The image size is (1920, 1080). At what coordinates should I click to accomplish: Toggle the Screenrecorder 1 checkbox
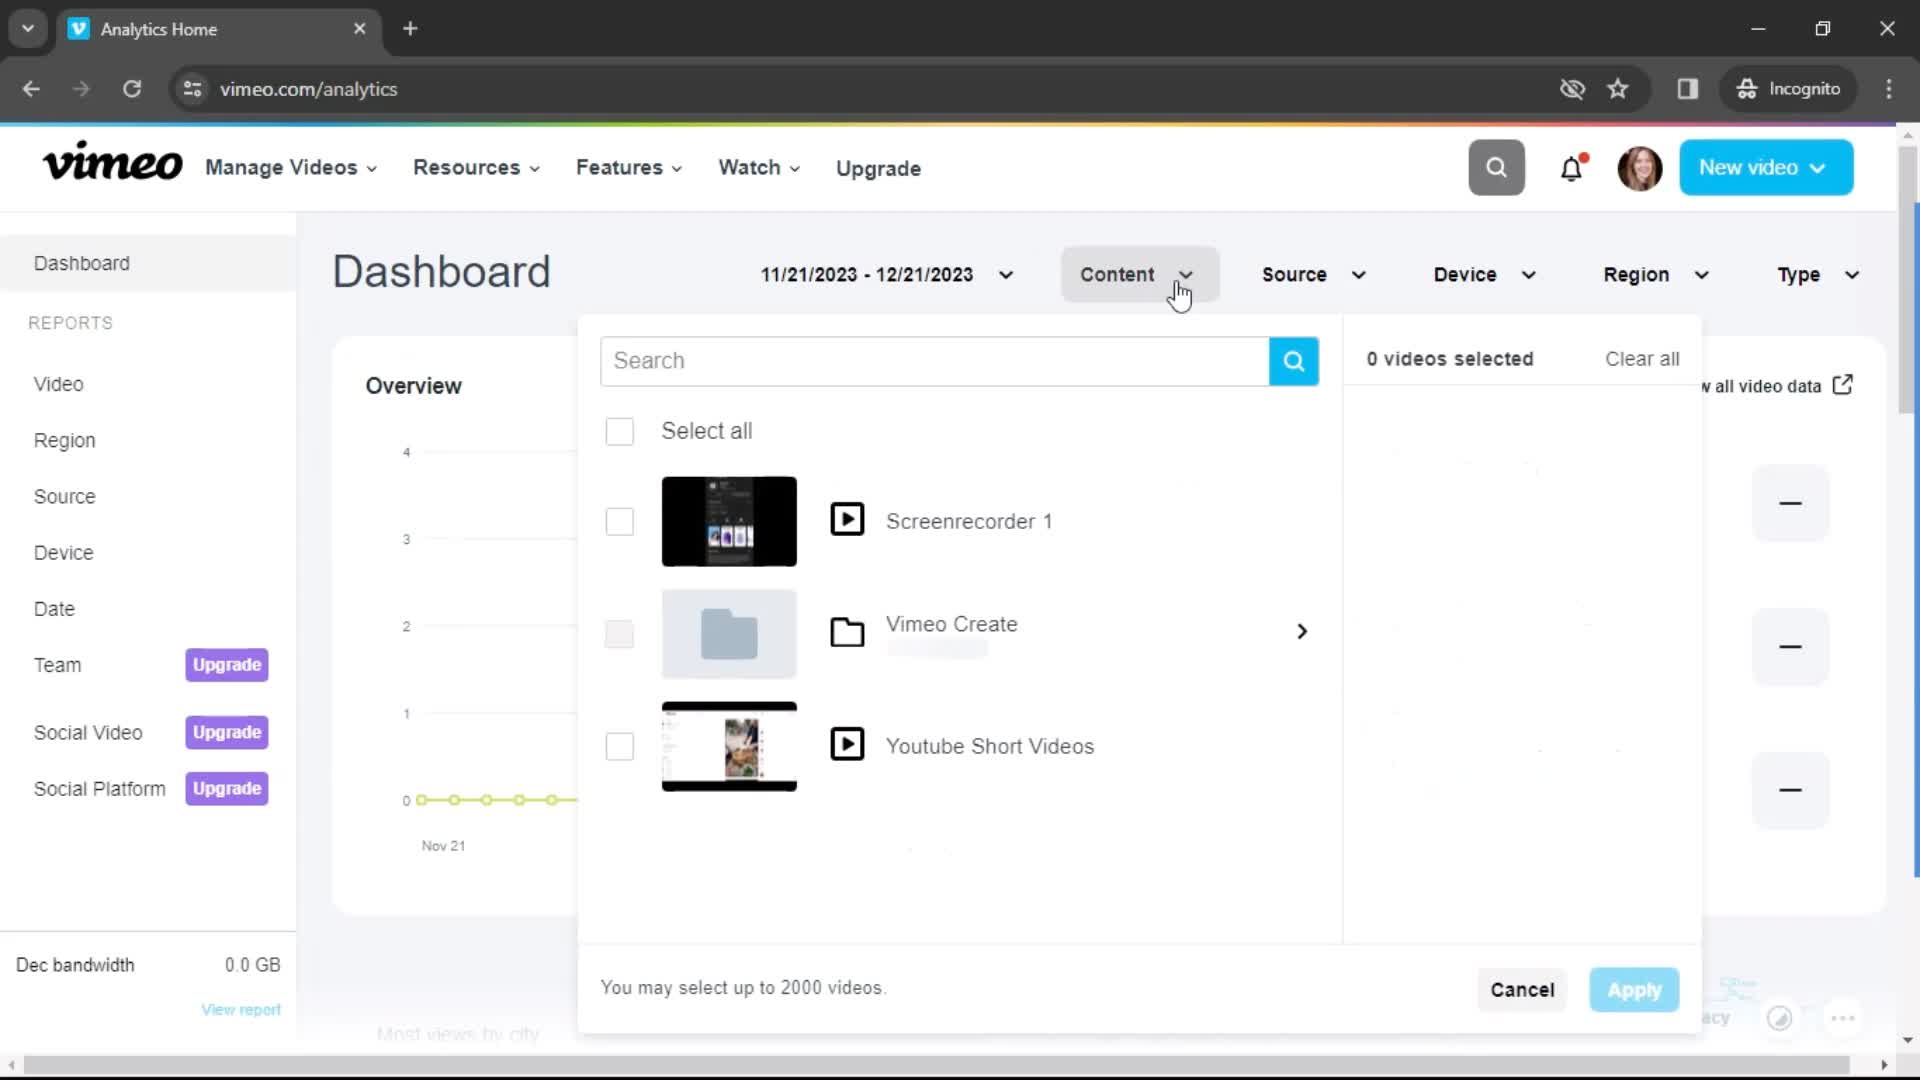tap(620, 521)
